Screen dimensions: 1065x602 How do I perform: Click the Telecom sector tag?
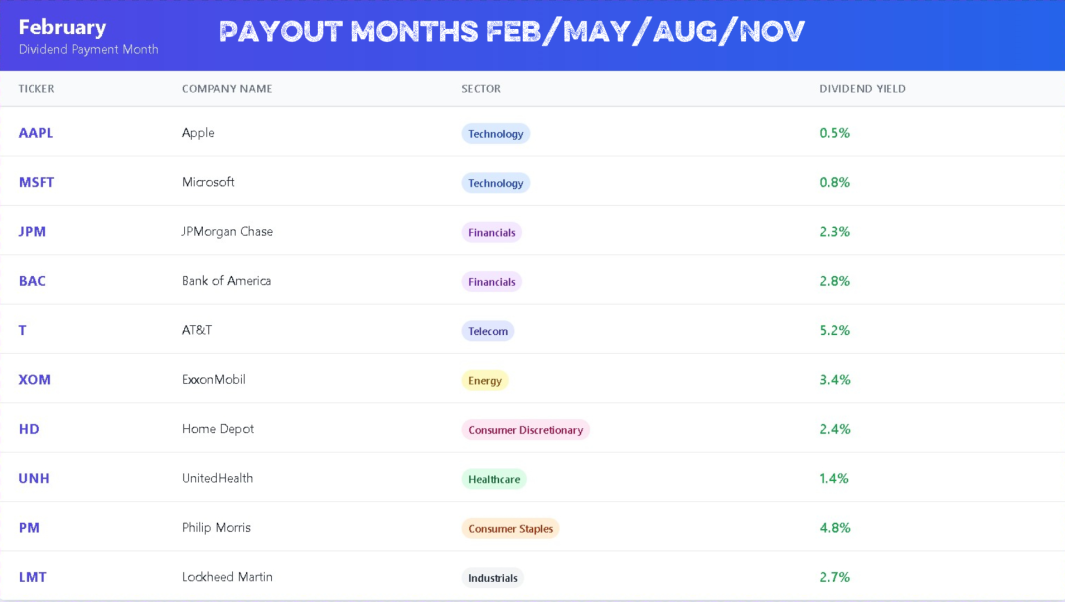point(488,331)
